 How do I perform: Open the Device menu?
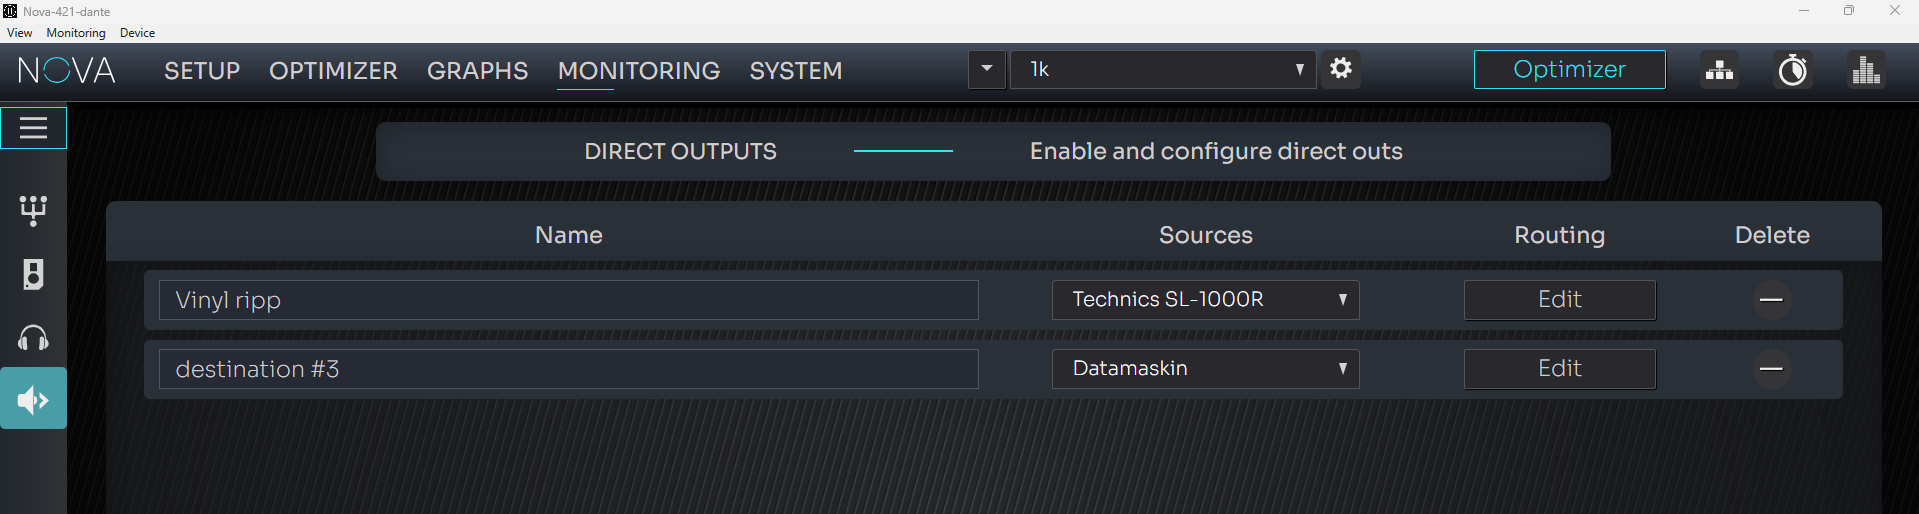(137, 33)
